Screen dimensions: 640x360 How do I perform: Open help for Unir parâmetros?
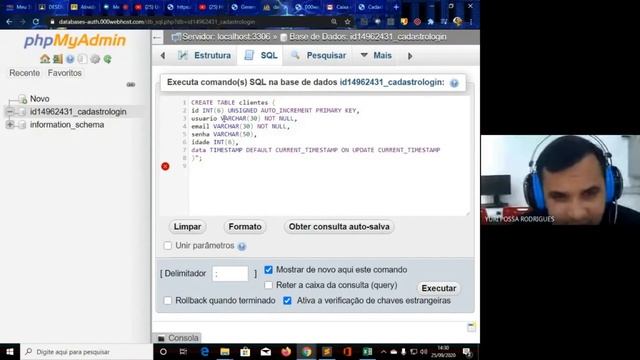[242, 246]
